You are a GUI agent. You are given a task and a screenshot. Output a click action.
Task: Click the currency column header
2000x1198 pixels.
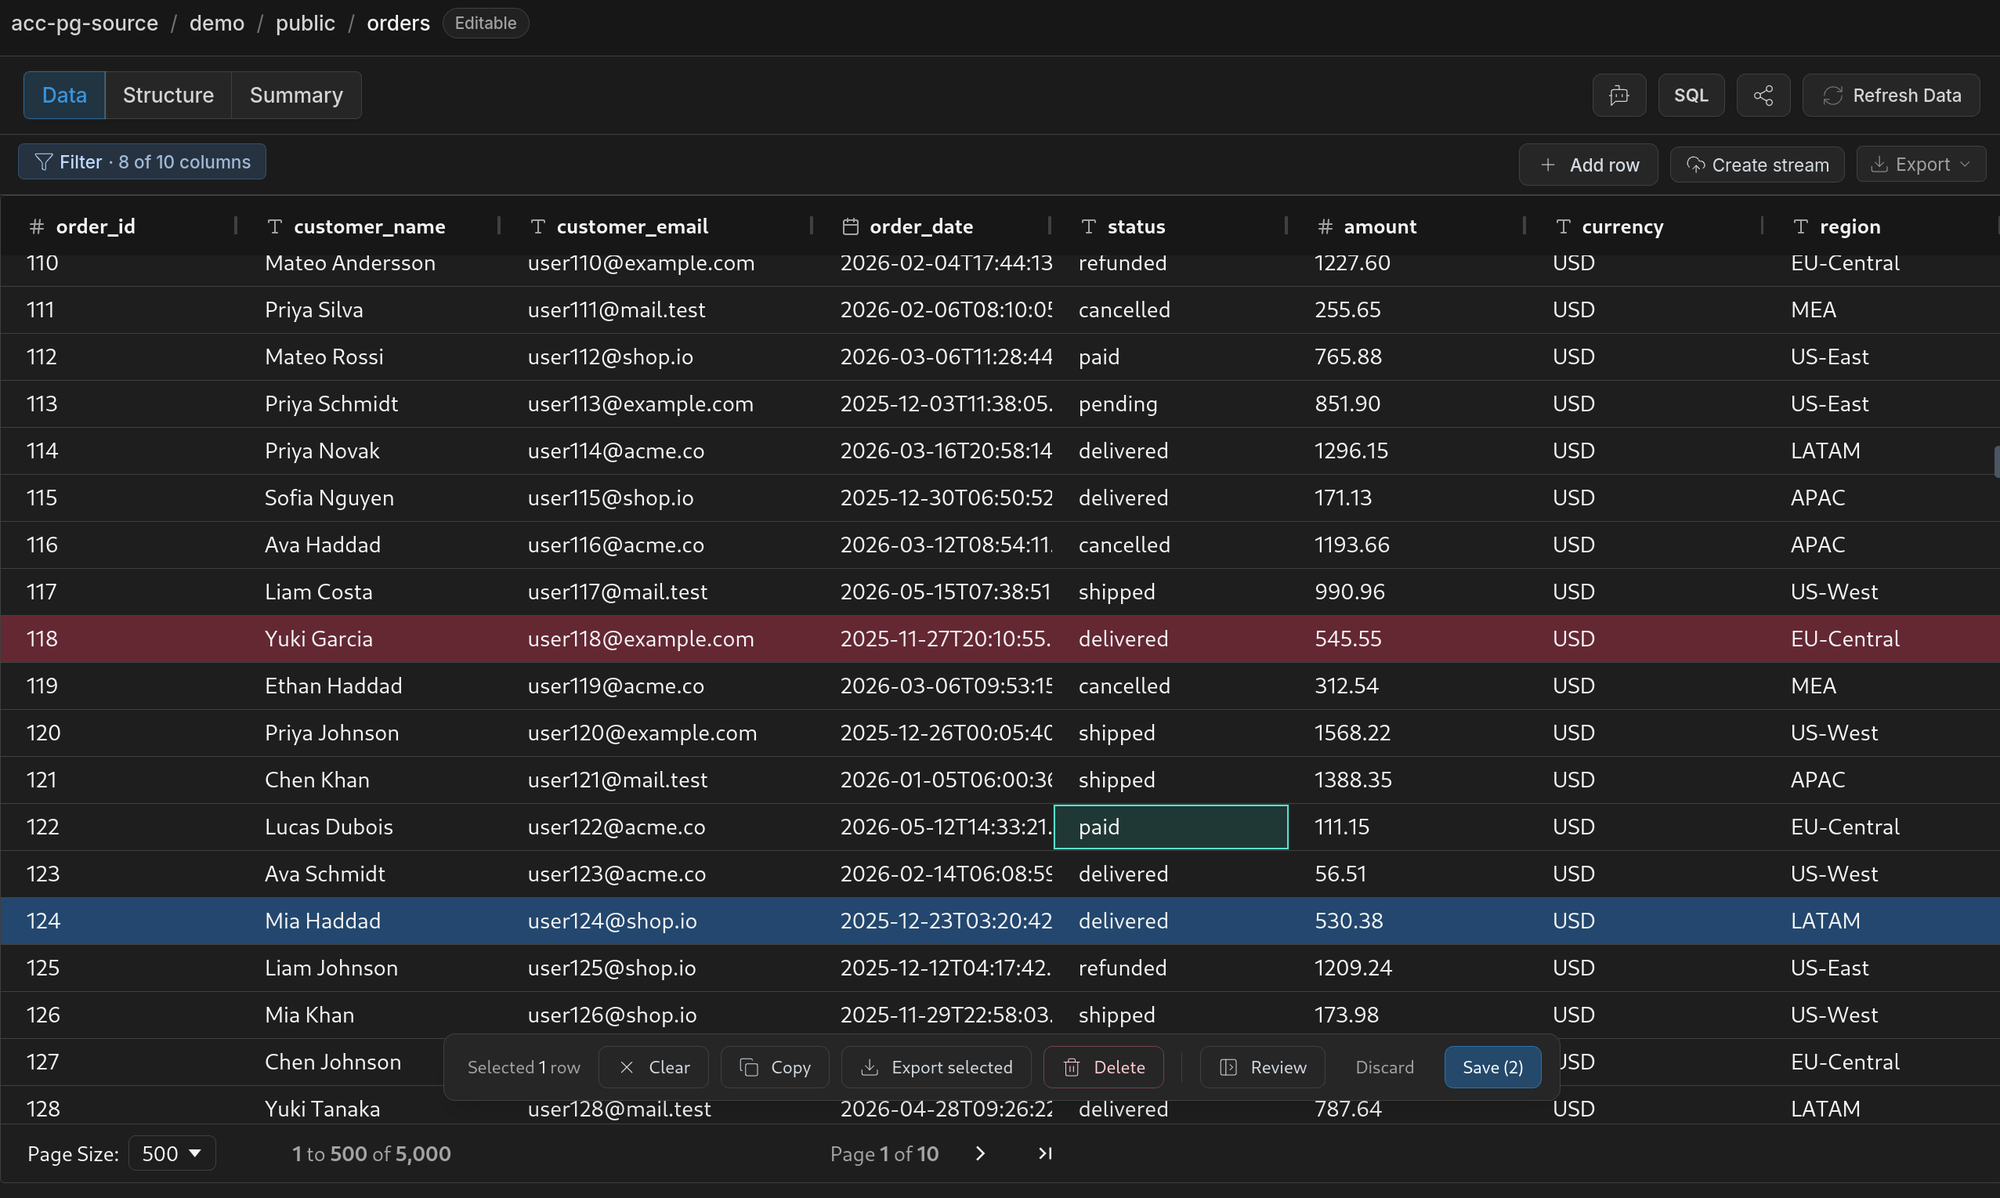(1622, 227)
